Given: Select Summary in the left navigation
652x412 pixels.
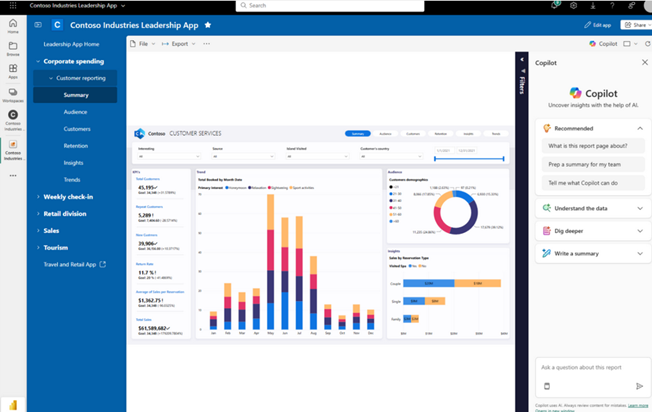Looking at the screenshot, I should [x=76, y=95].
